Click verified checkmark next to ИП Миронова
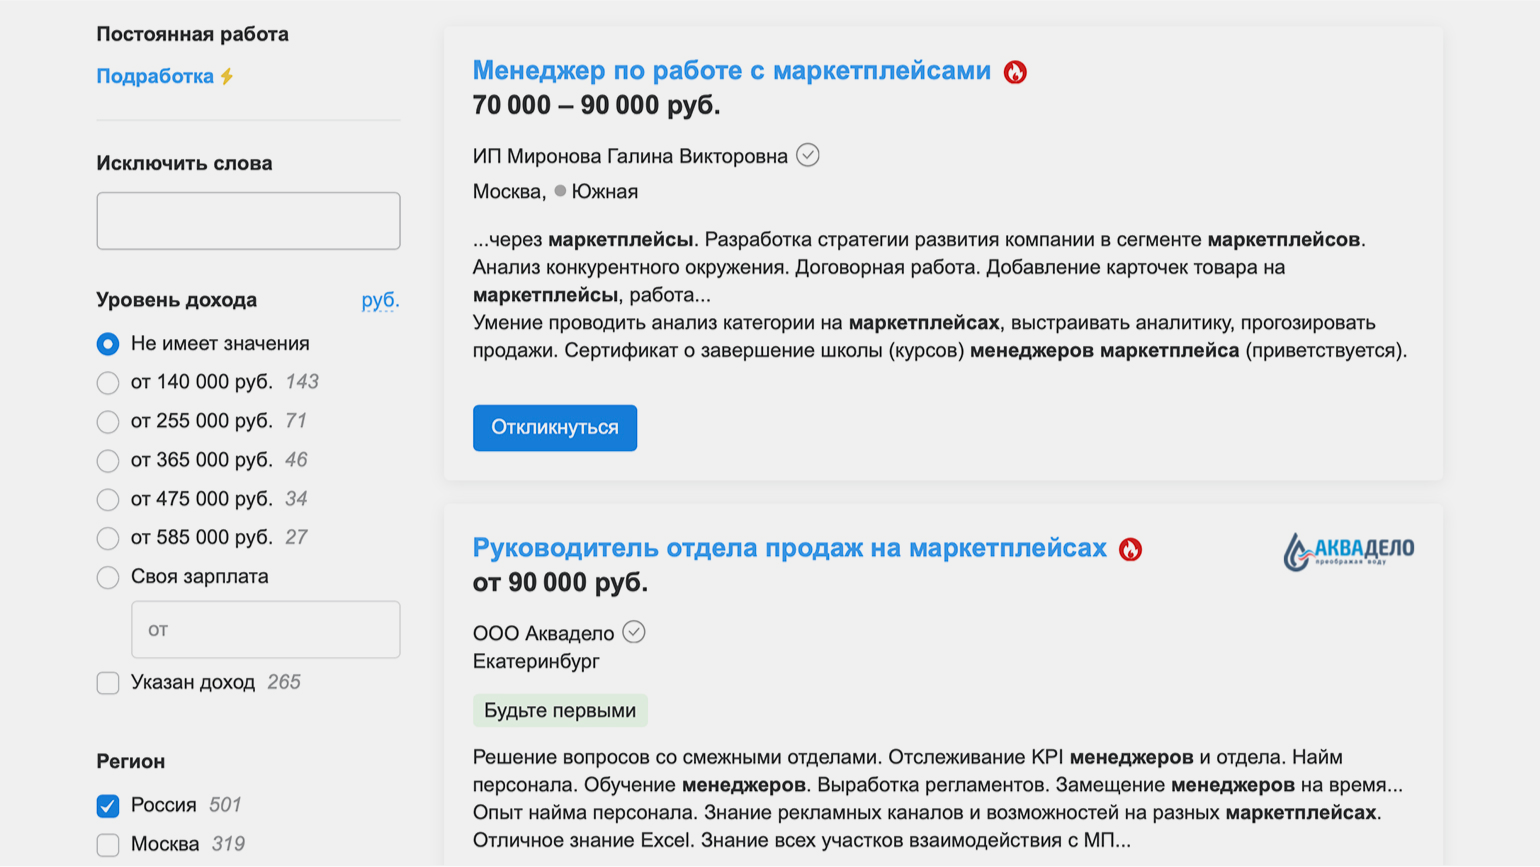 click(808, 155)
